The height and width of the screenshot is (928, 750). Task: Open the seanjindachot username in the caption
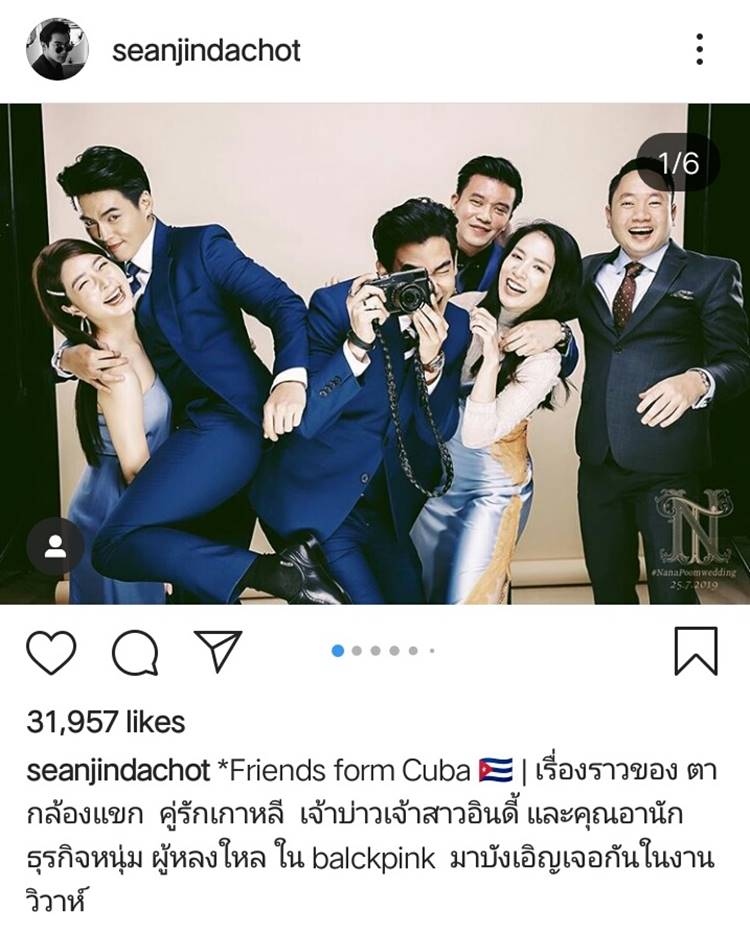(118, 771)
